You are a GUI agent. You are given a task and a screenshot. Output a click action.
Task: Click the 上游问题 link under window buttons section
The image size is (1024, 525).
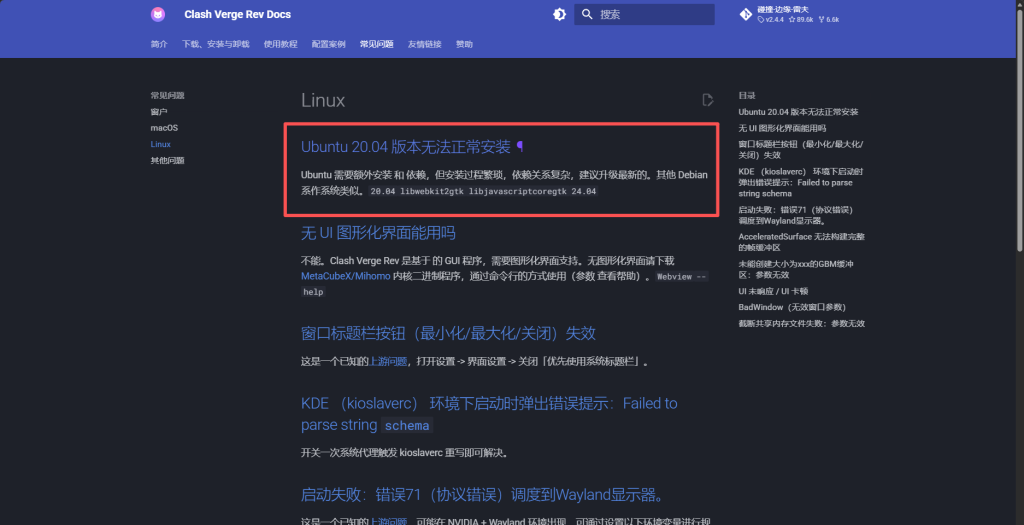click(388, 361)
